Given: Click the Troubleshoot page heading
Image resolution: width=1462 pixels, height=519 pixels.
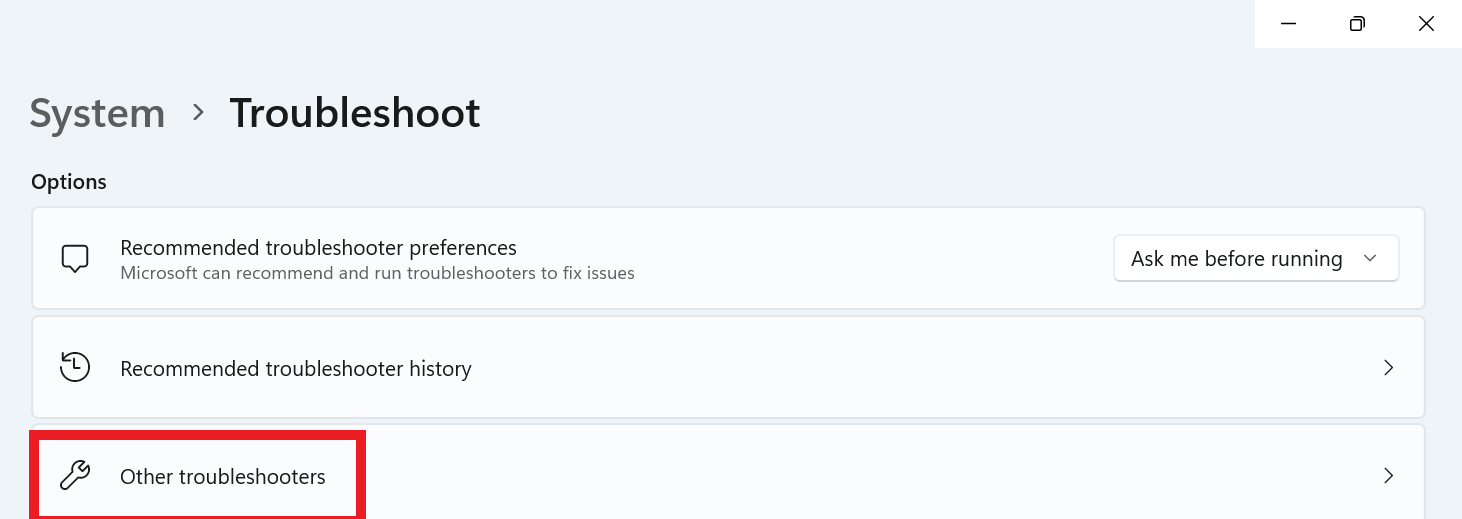Looking at the screenshot, I should 355,113.
